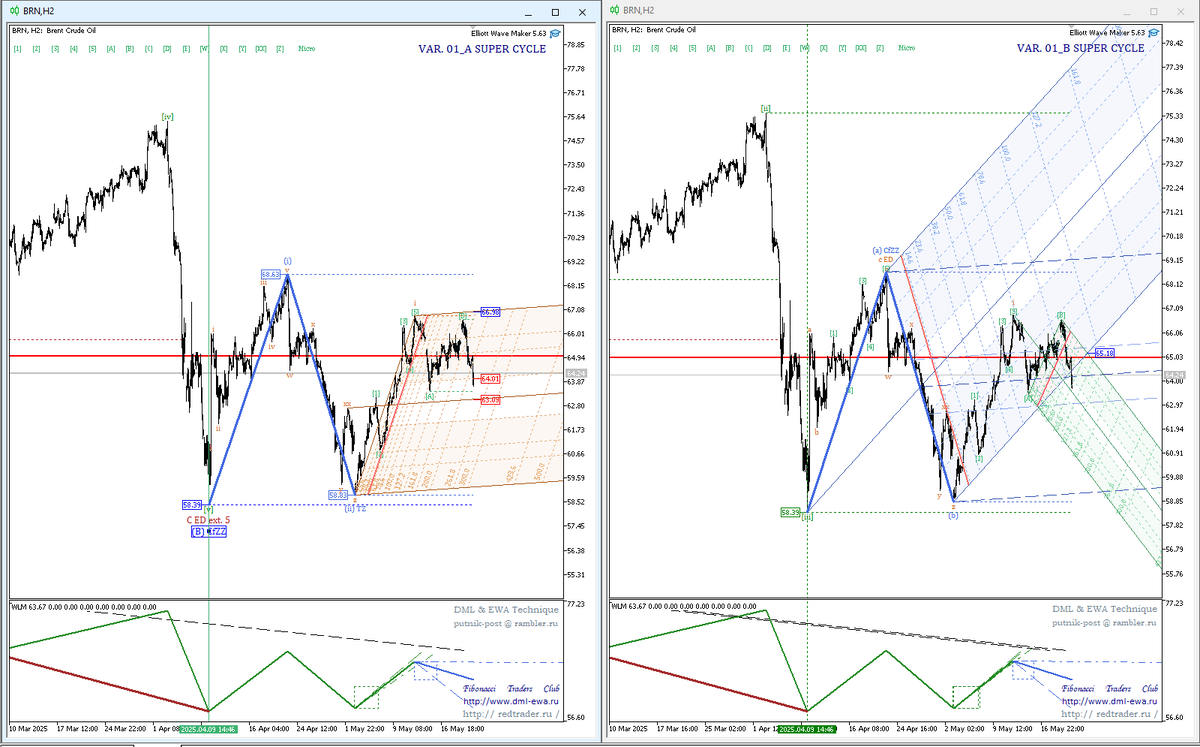Select the [Z] wave label in the VAR. 01_B chart

coord(879,48)
